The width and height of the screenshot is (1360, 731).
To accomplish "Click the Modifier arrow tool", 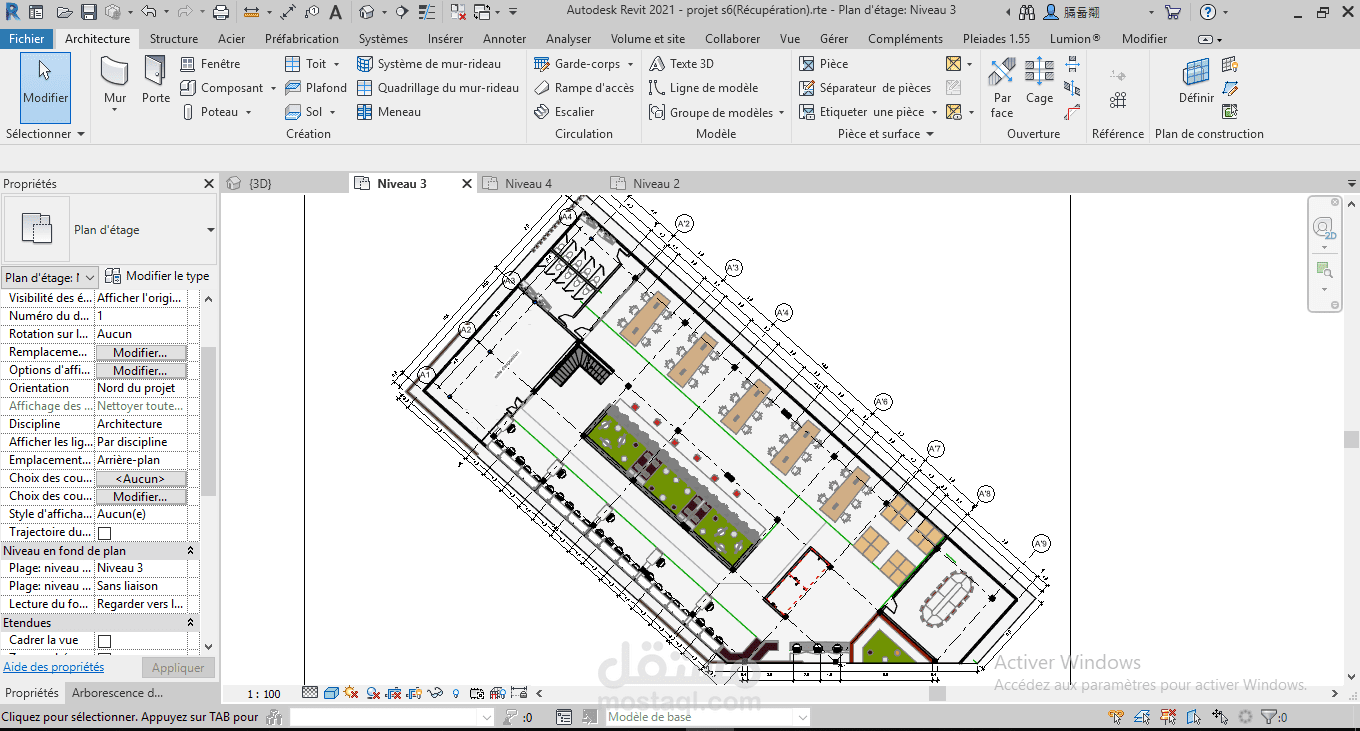I will pos(45,88).
